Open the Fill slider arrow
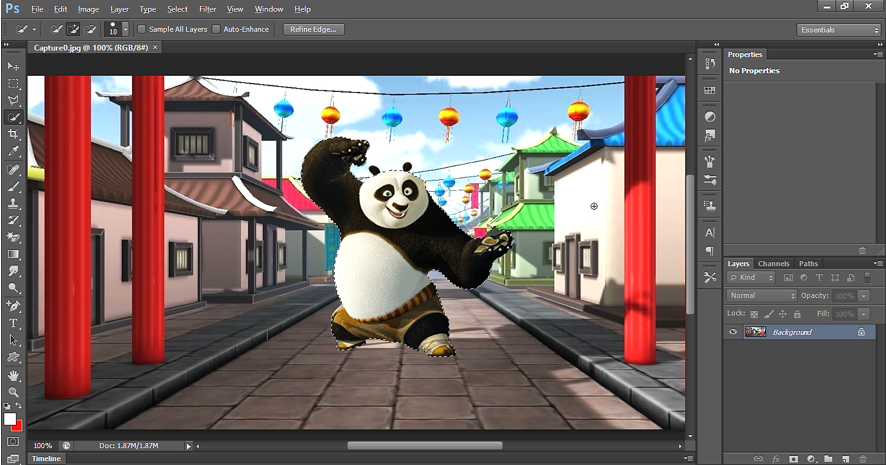The width and height of the screenshot is (886, 465). [863, 314]
